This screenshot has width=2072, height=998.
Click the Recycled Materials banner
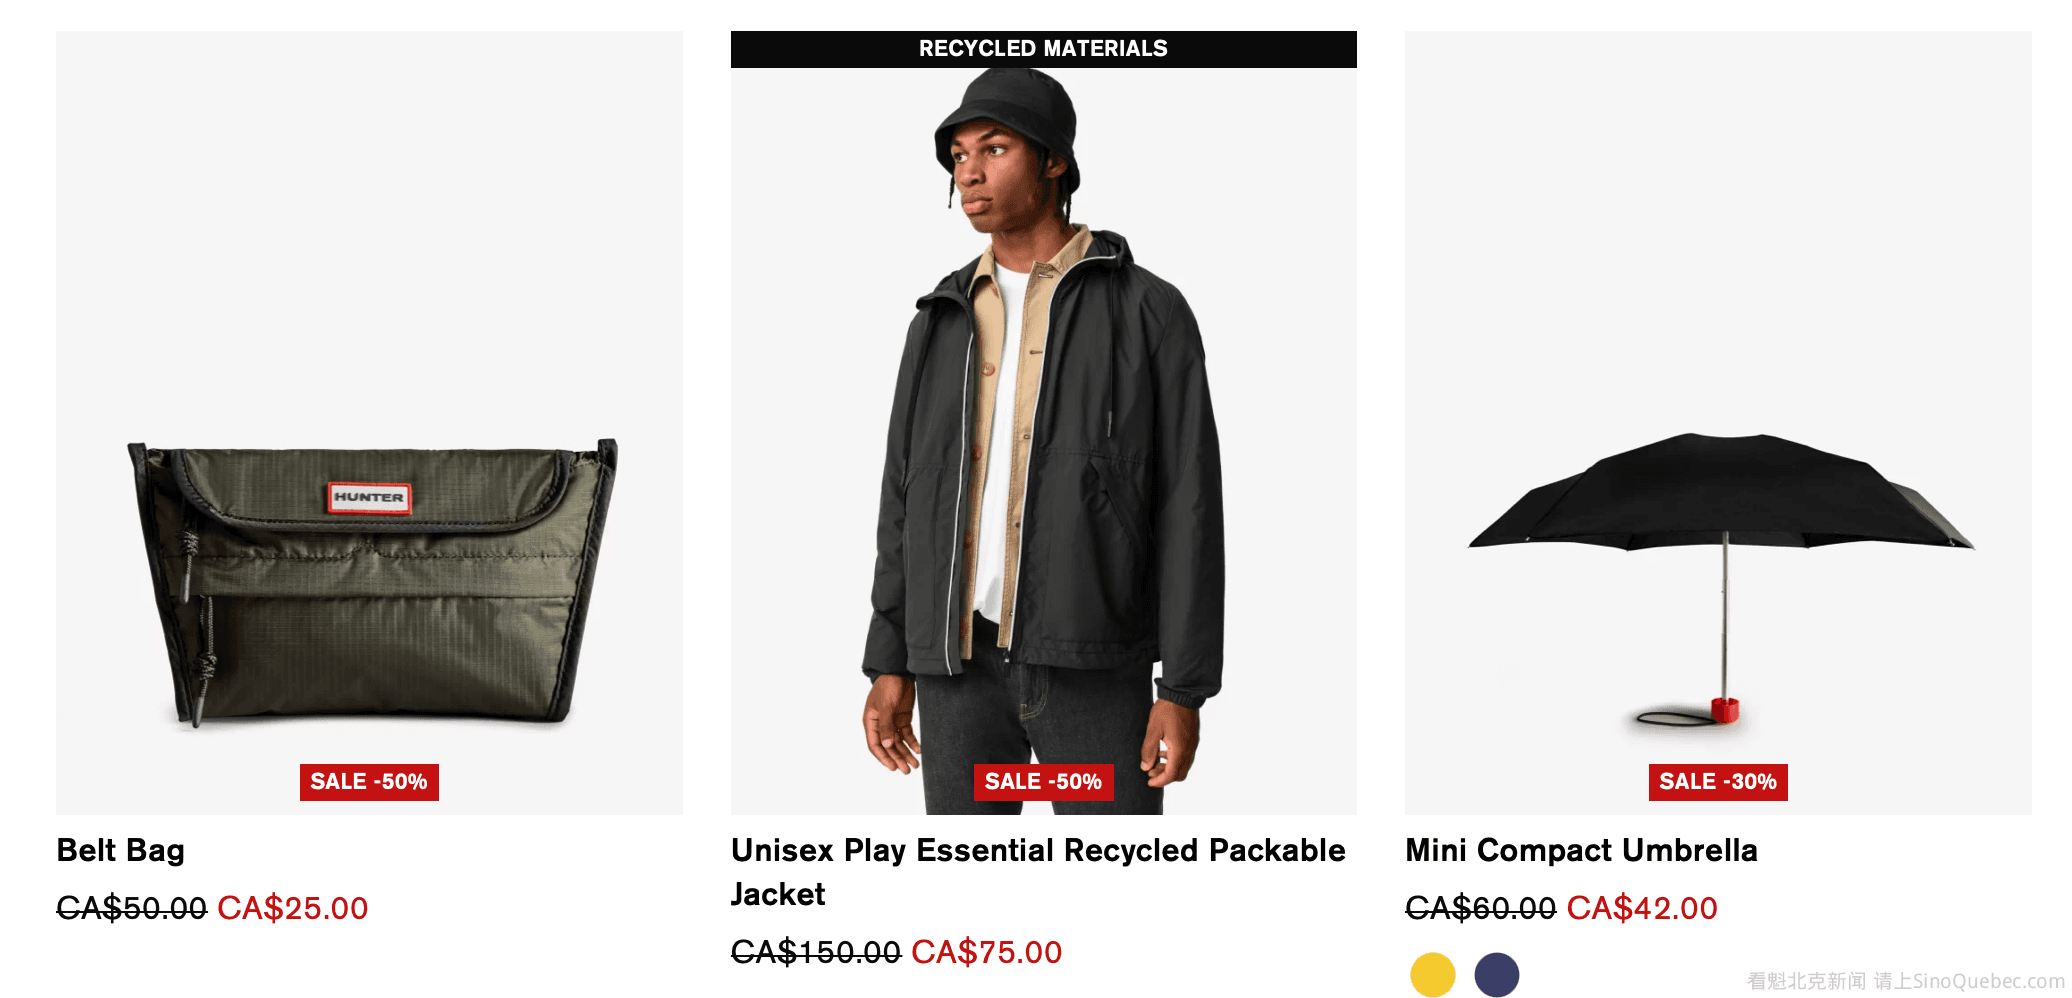click(1043, 49)
